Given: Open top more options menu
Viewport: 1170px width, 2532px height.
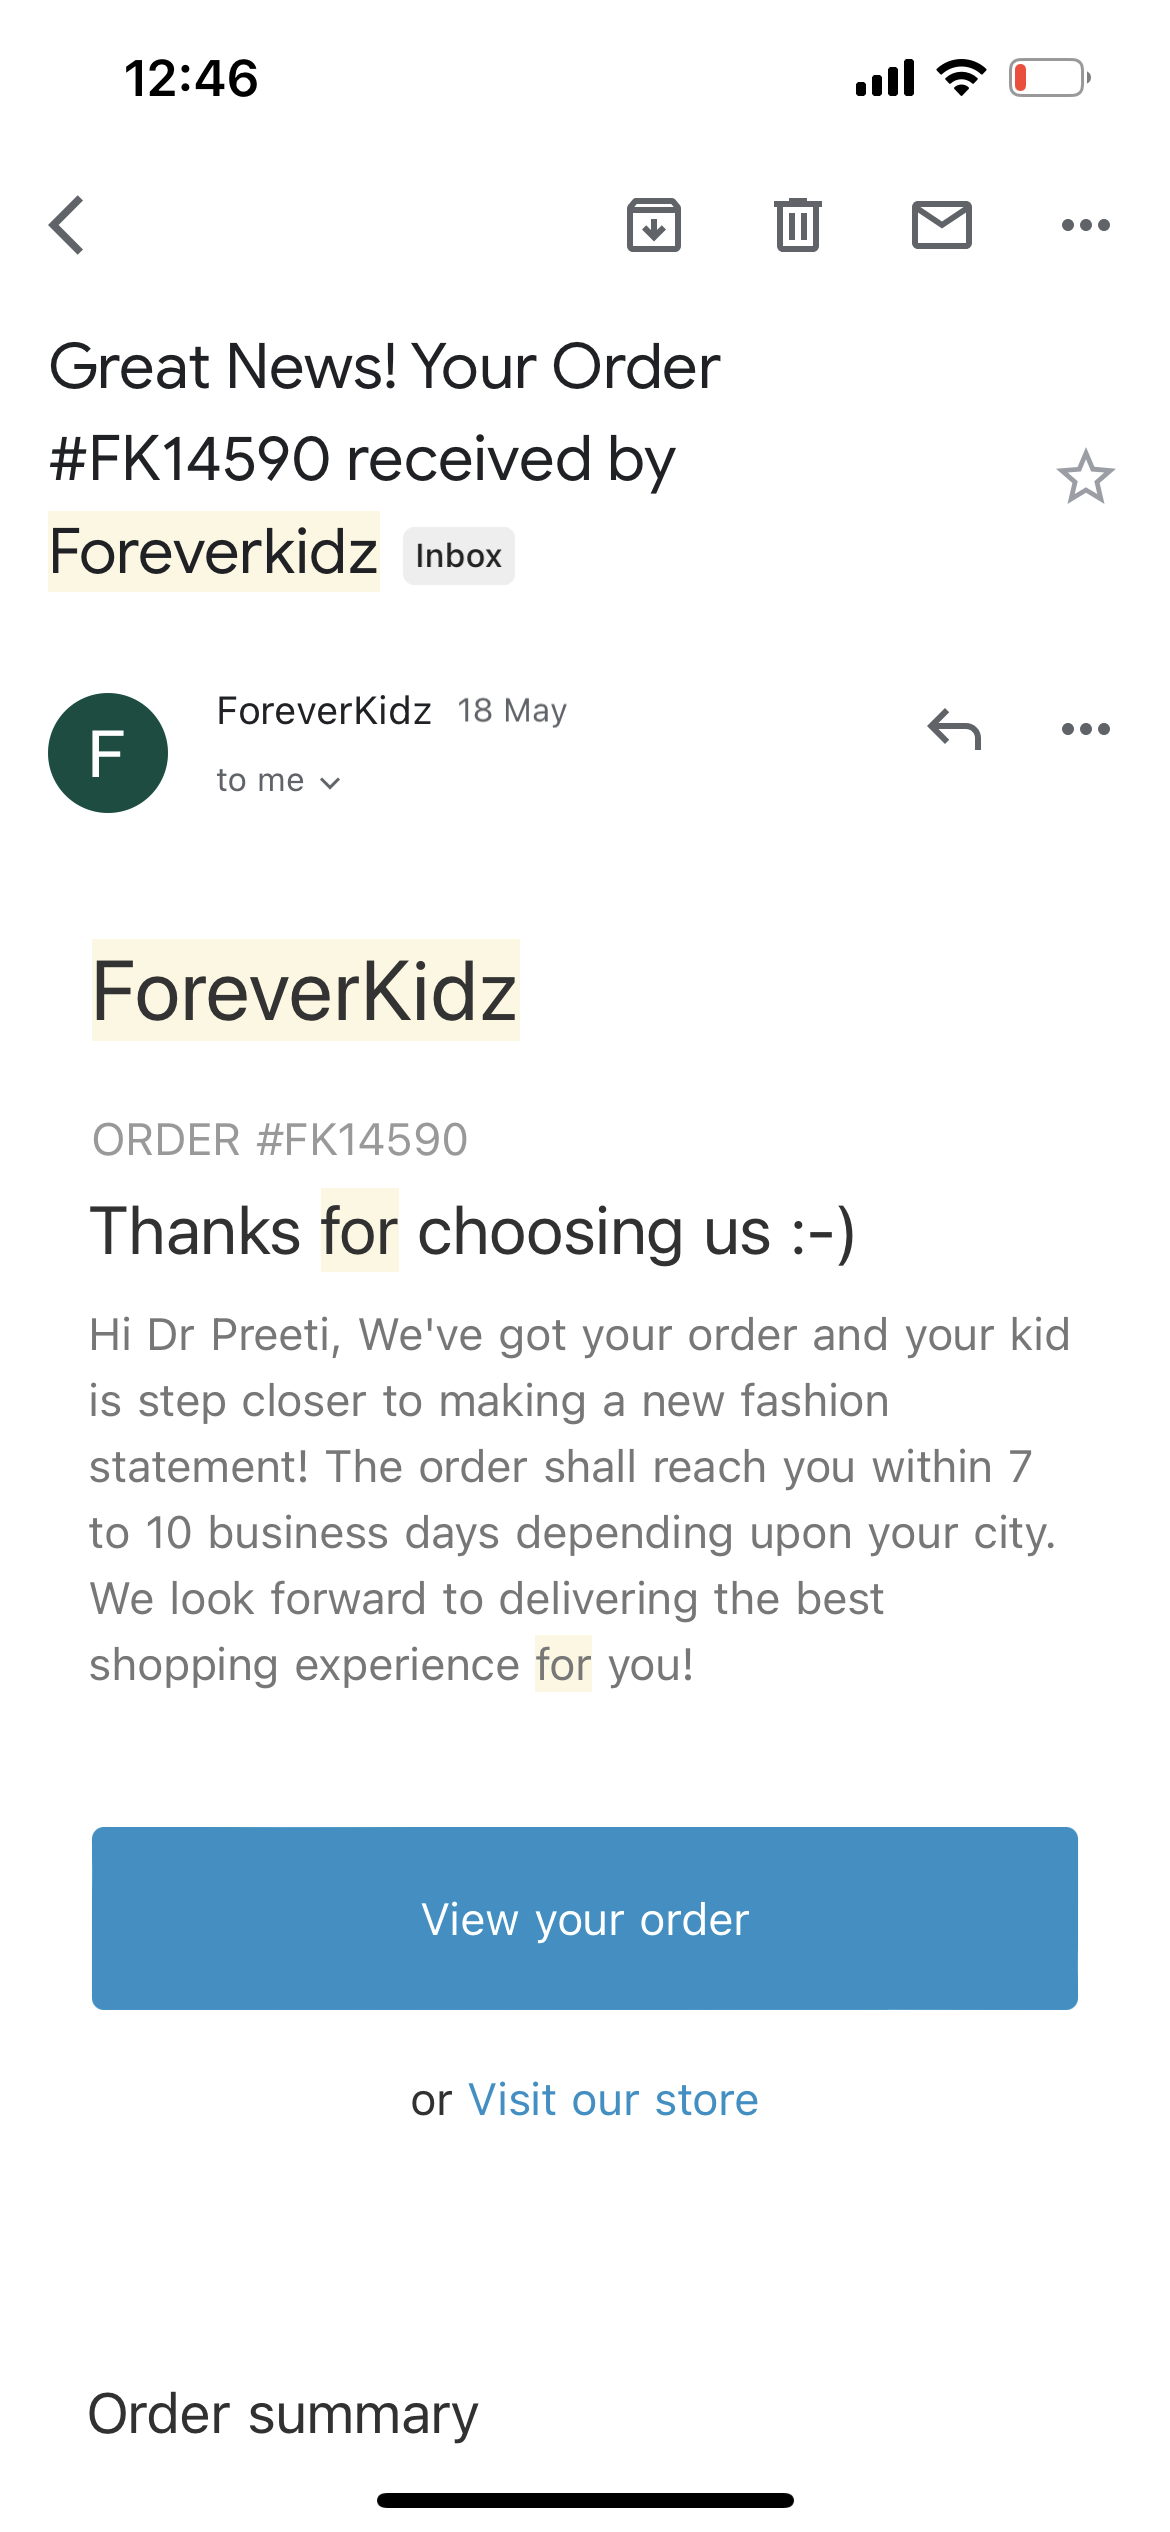Looking at the screenshot, I should [x=1086, y=225].
